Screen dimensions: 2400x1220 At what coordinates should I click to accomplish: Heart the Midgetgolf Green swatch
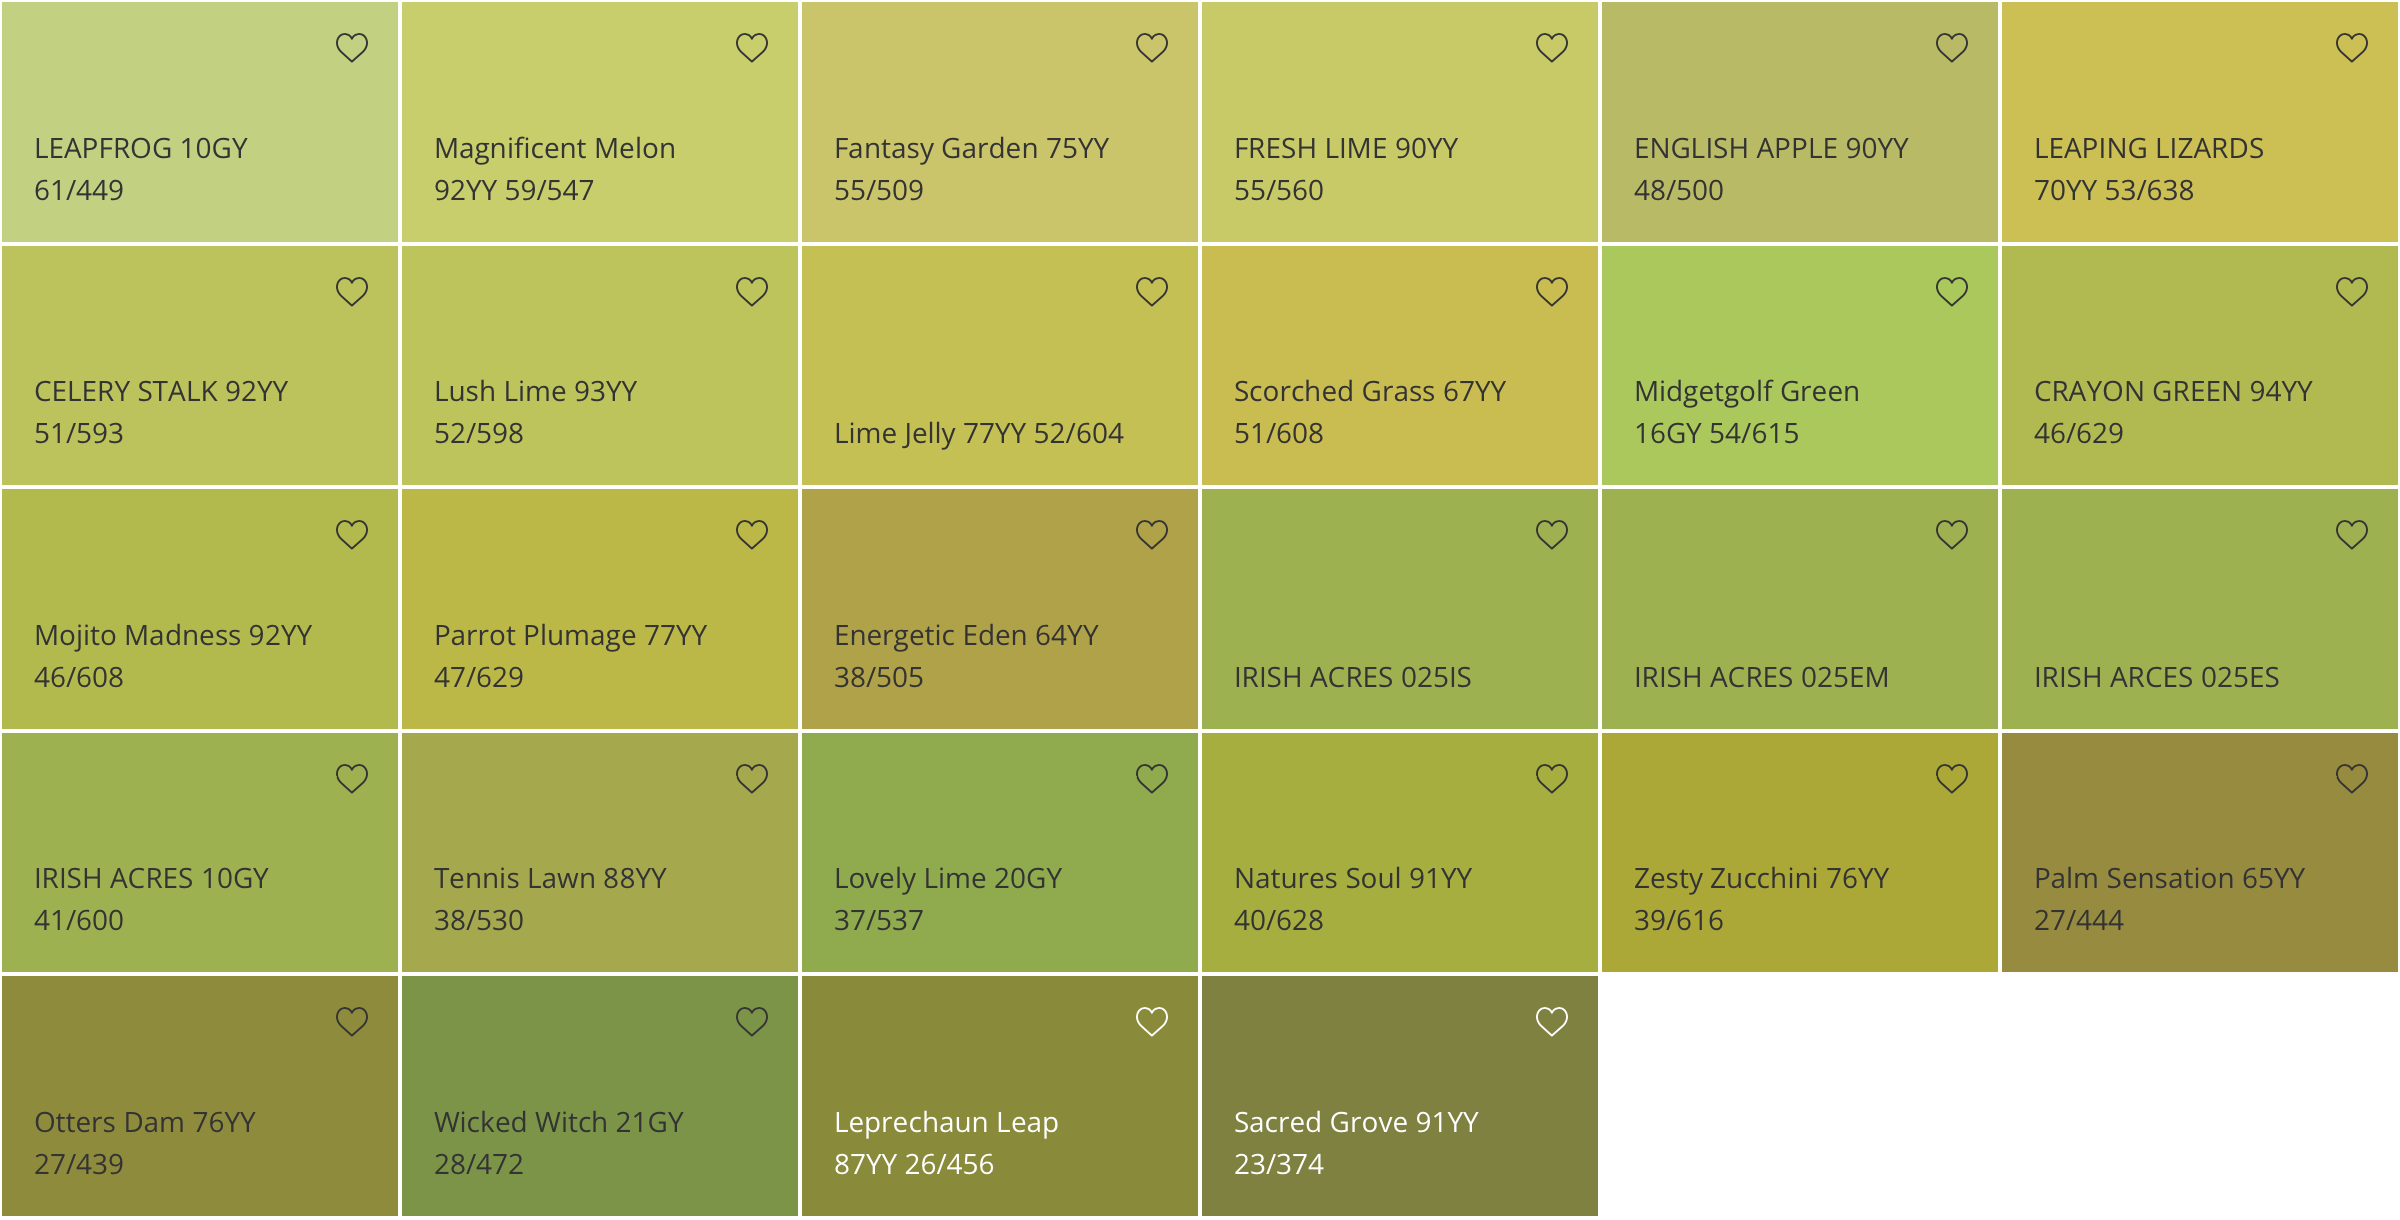pos(1952,292)
